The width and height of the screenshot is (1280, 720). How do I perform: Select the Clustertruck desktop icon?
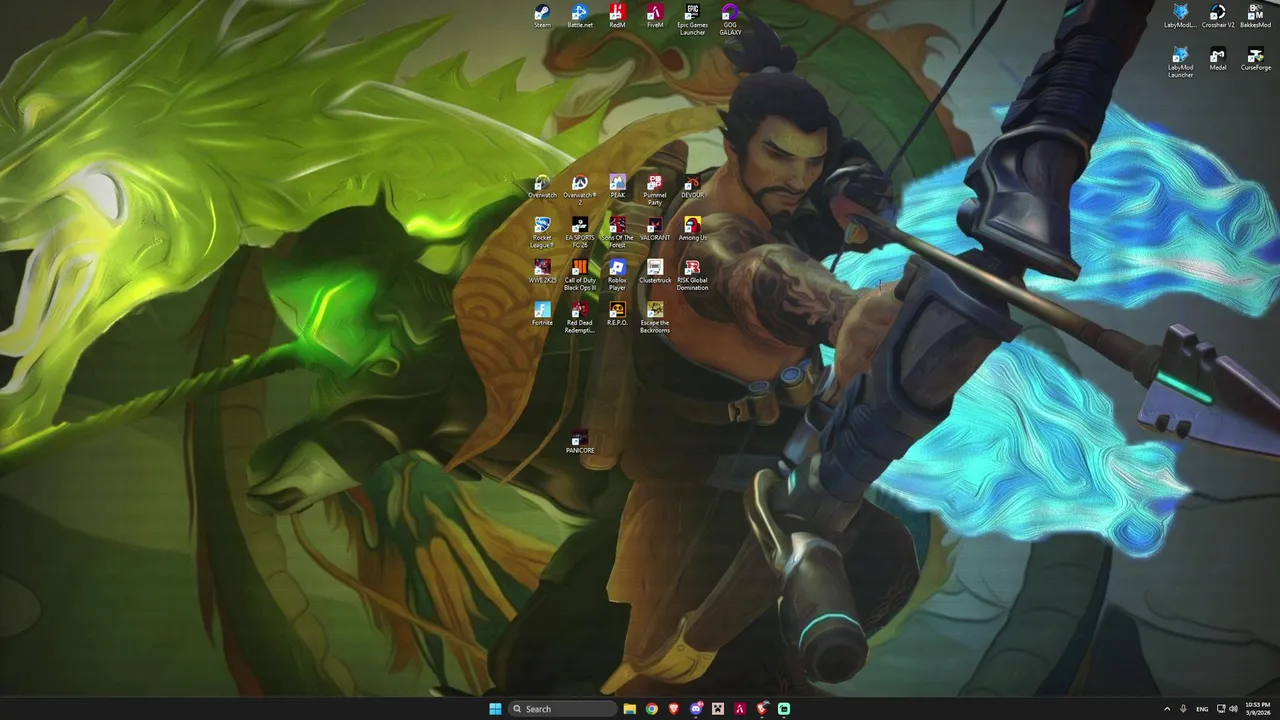point(655,272)
